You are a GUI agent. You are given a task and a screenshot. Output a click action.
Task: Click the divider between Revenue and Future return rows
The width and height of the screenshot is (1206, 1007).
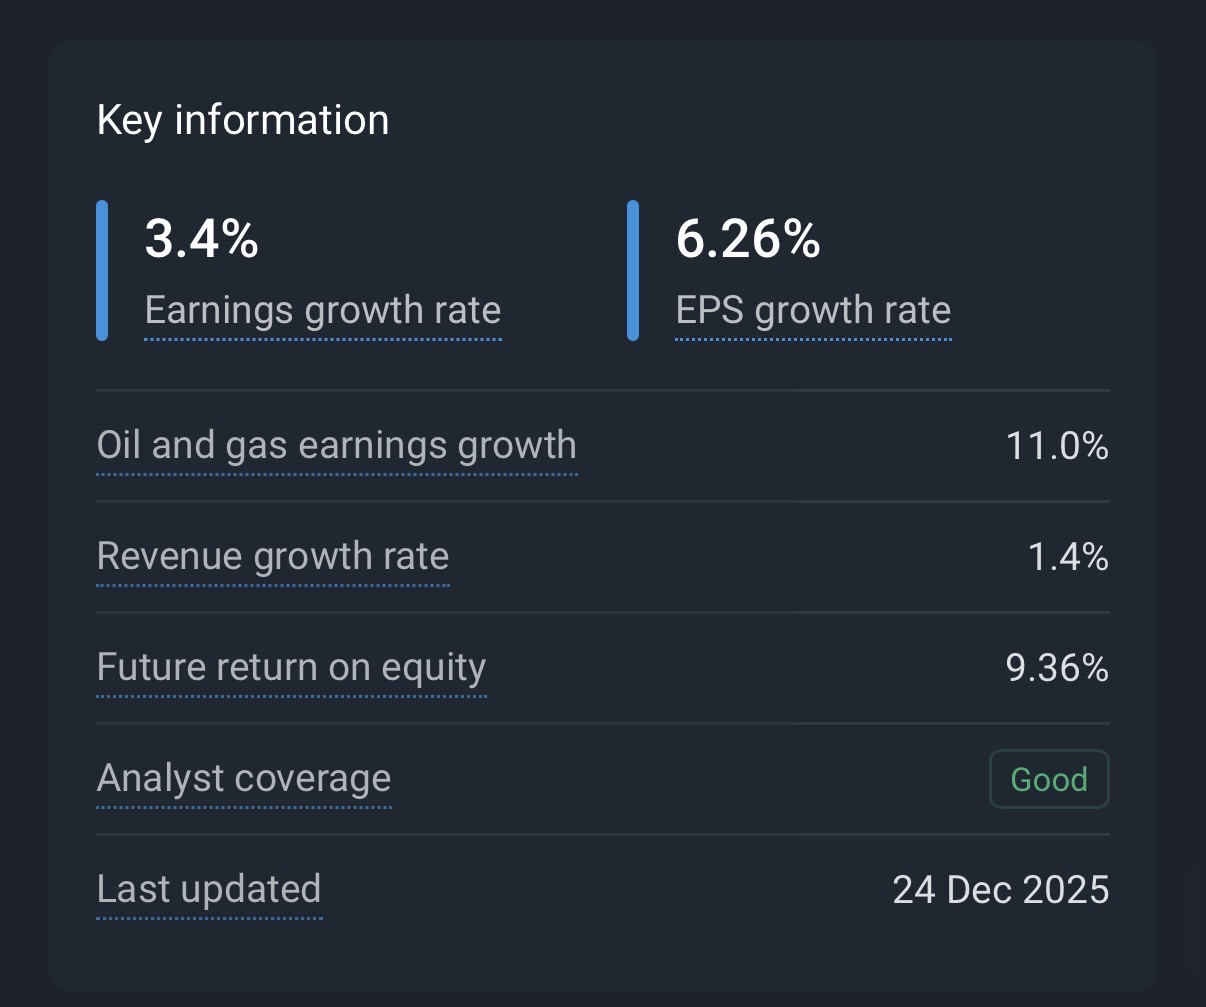[603, 612]
